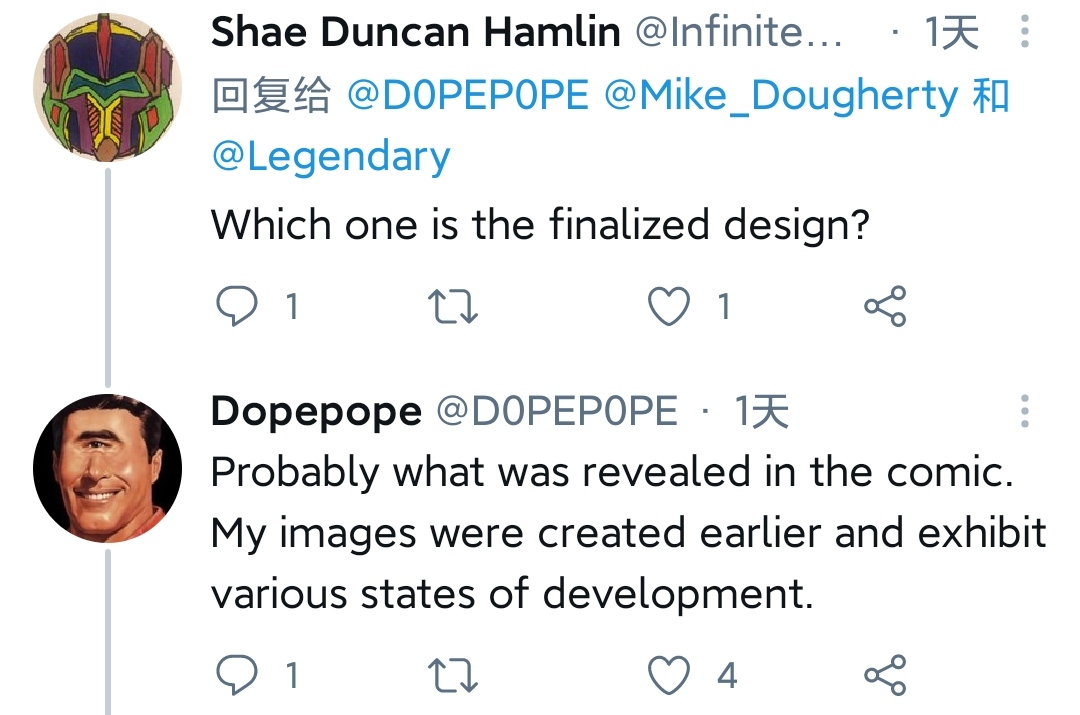Open Dopepope's profile by display name
This screenshot has width=1080, height=715.
click(316, 413)
